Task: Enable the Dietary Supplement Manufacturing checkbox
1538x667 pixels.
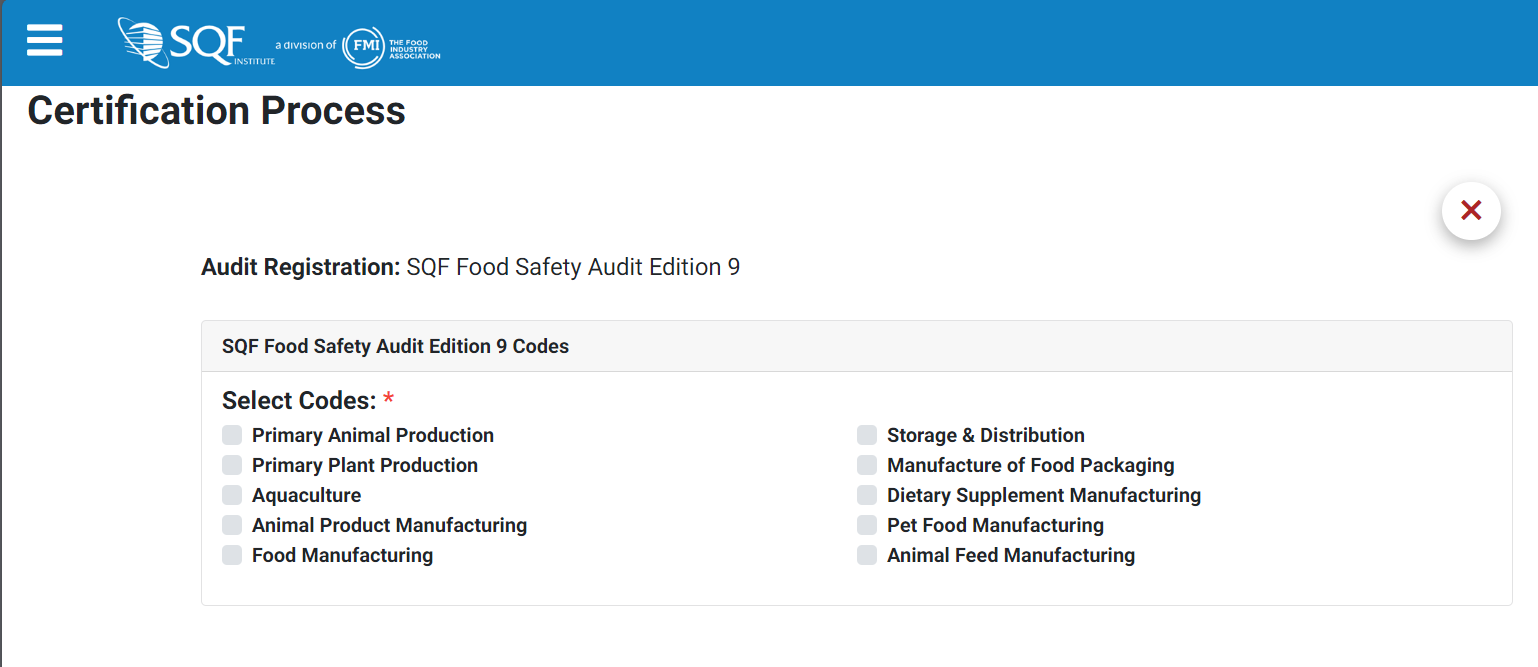Action: click(867, 495)
